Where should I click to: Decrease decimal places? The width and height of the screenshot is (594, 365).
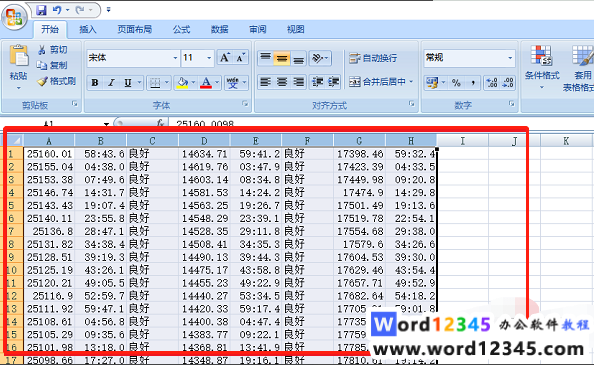point(508,83)
